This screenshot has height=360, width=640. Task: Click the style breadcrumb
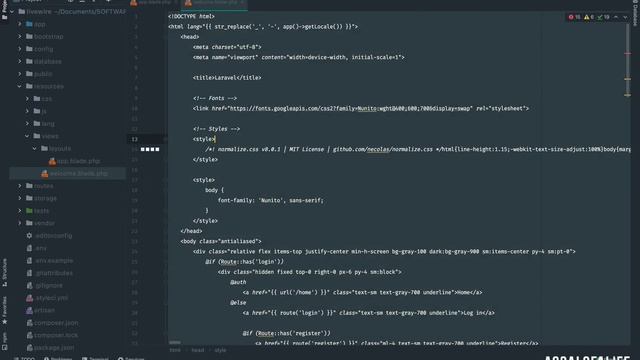(220, 350)
